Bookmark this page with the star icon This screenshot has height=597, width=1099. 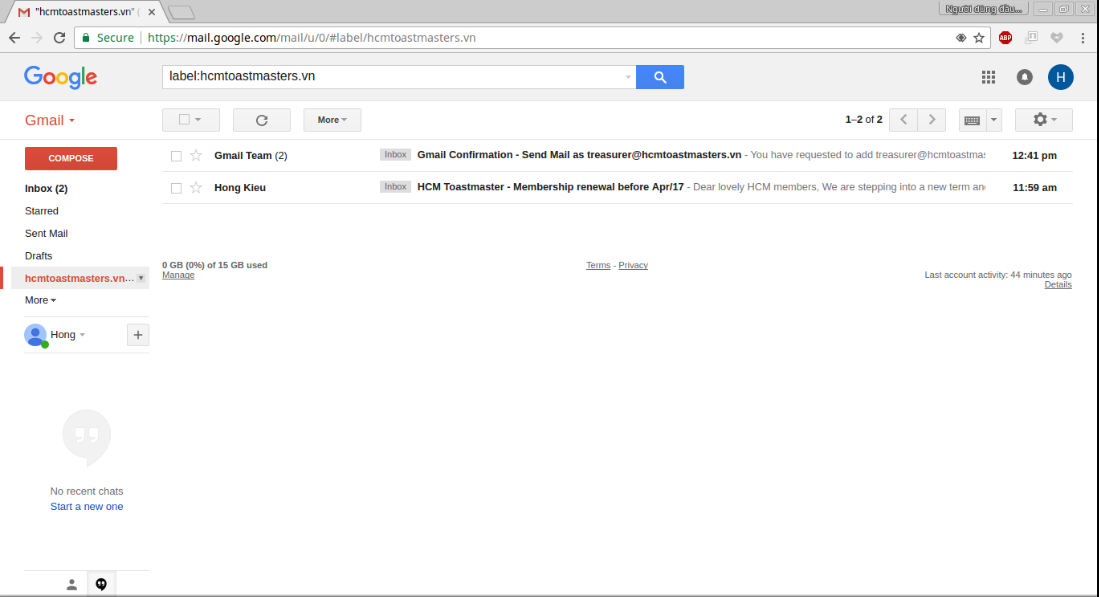tap(979, 38)
